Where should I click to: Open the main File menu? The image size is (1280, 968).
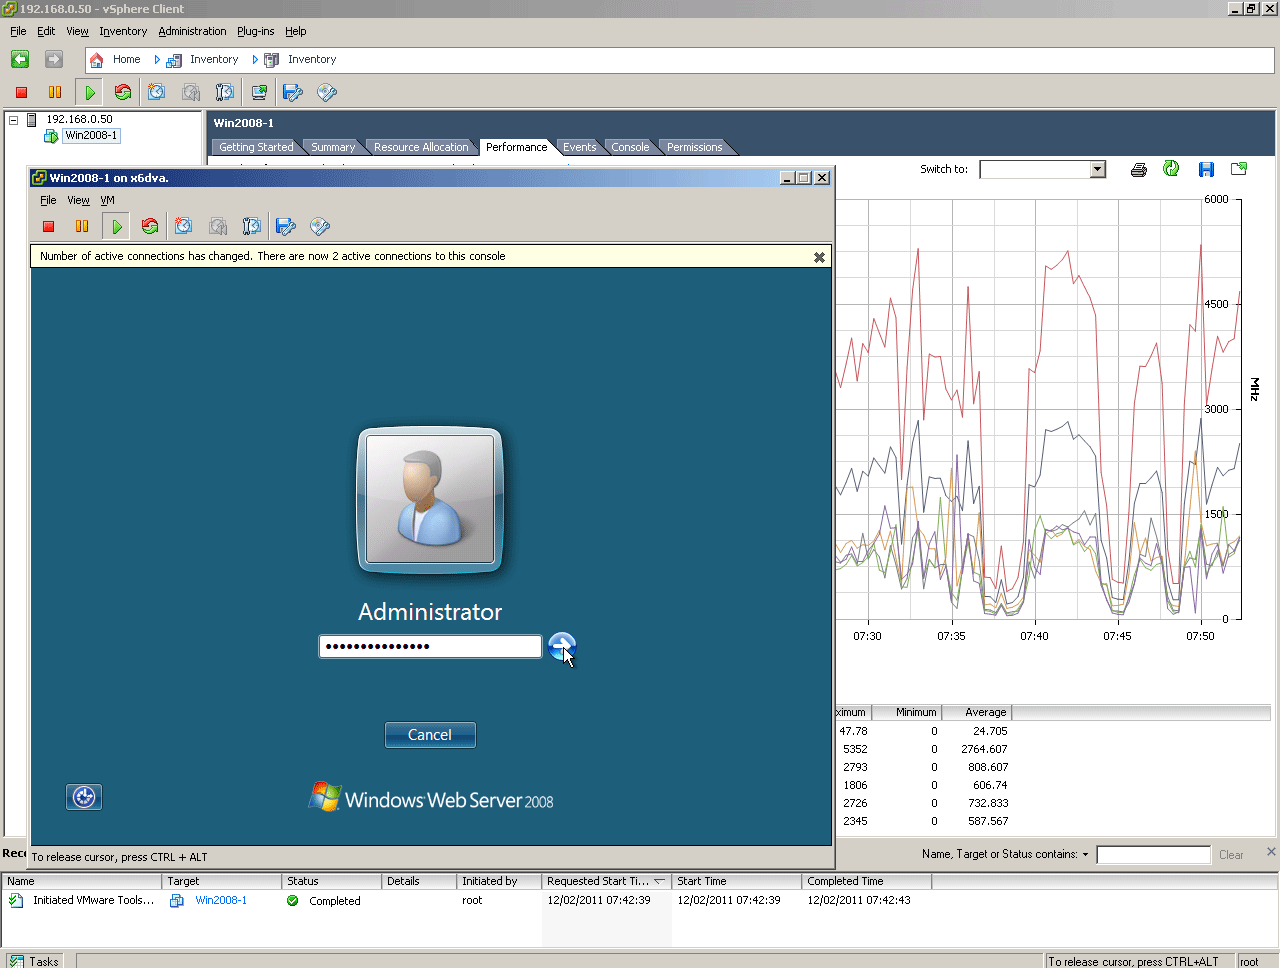pyautogui.click(x=18, y=32)
